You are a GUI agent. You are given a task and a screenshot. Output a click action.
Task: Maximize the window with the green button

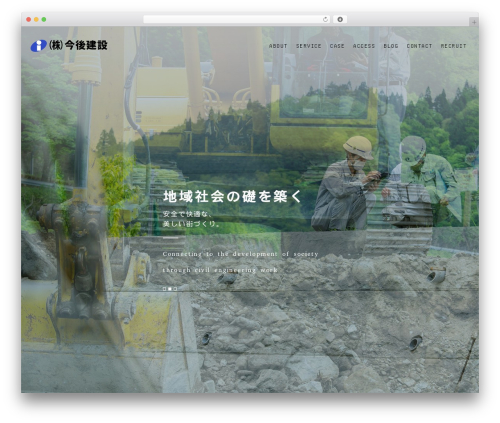[44, 19]
